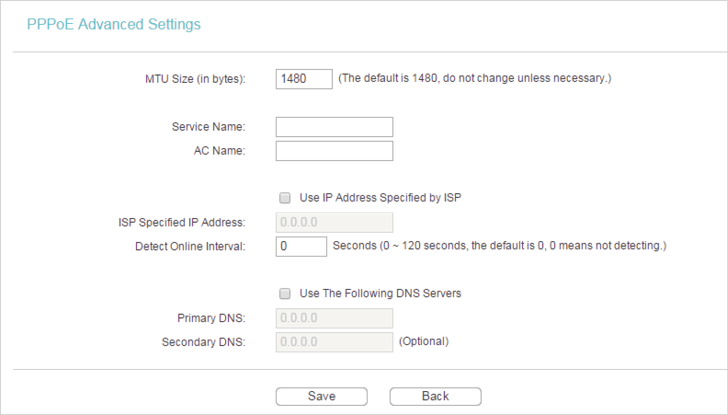The height and width of the screenshot is (415, 728).
Task: Select the Secondary DNS address field
Action: (x=334, y=342)
